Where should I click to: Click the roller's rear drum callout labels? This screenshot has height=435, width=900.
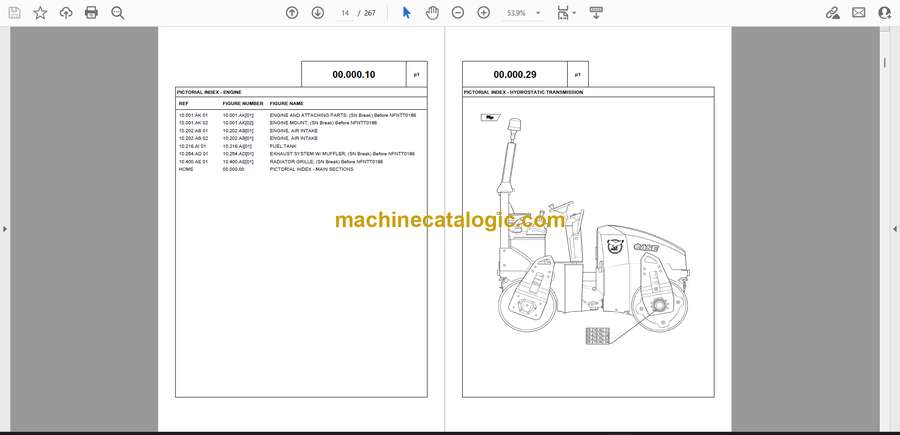click(597, 335)
